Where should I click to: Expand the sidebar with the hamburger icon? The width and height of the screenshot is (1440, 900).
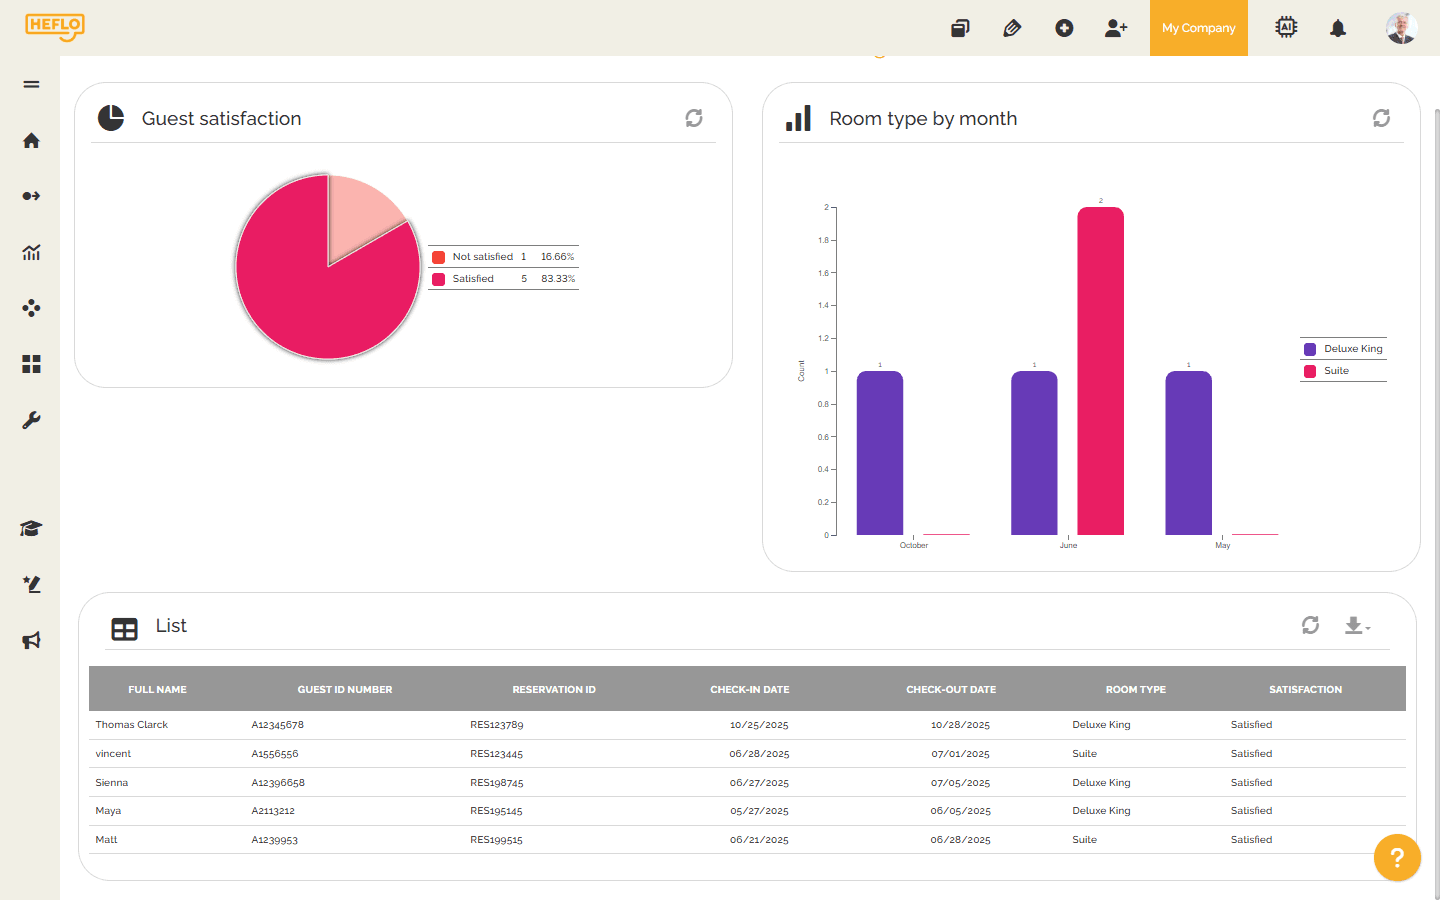tap(30, 84)
